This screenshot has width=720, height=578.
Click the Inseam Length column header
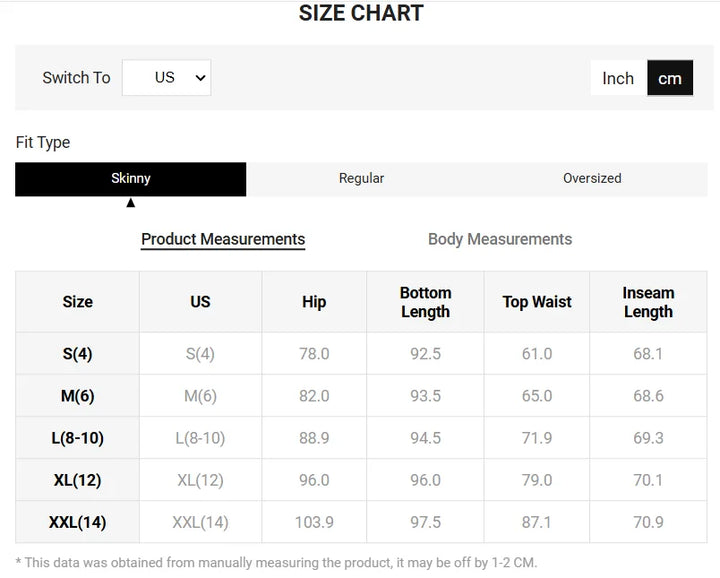pos(648,302)
